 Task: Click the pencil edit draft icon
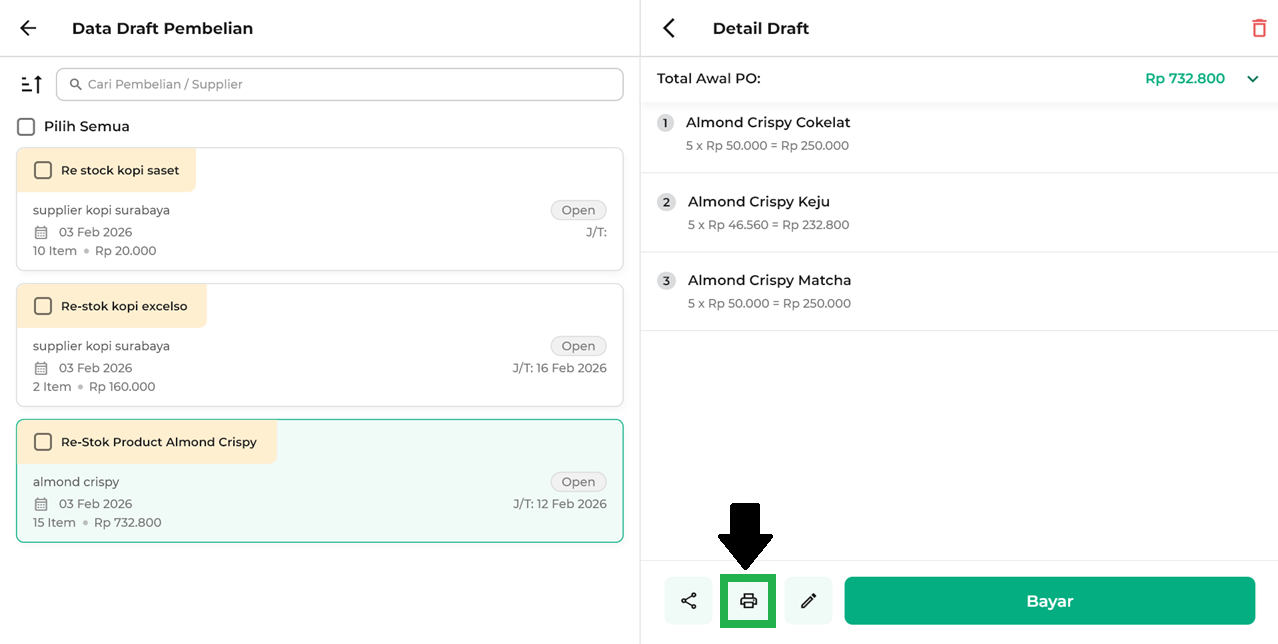click(808, 601)
